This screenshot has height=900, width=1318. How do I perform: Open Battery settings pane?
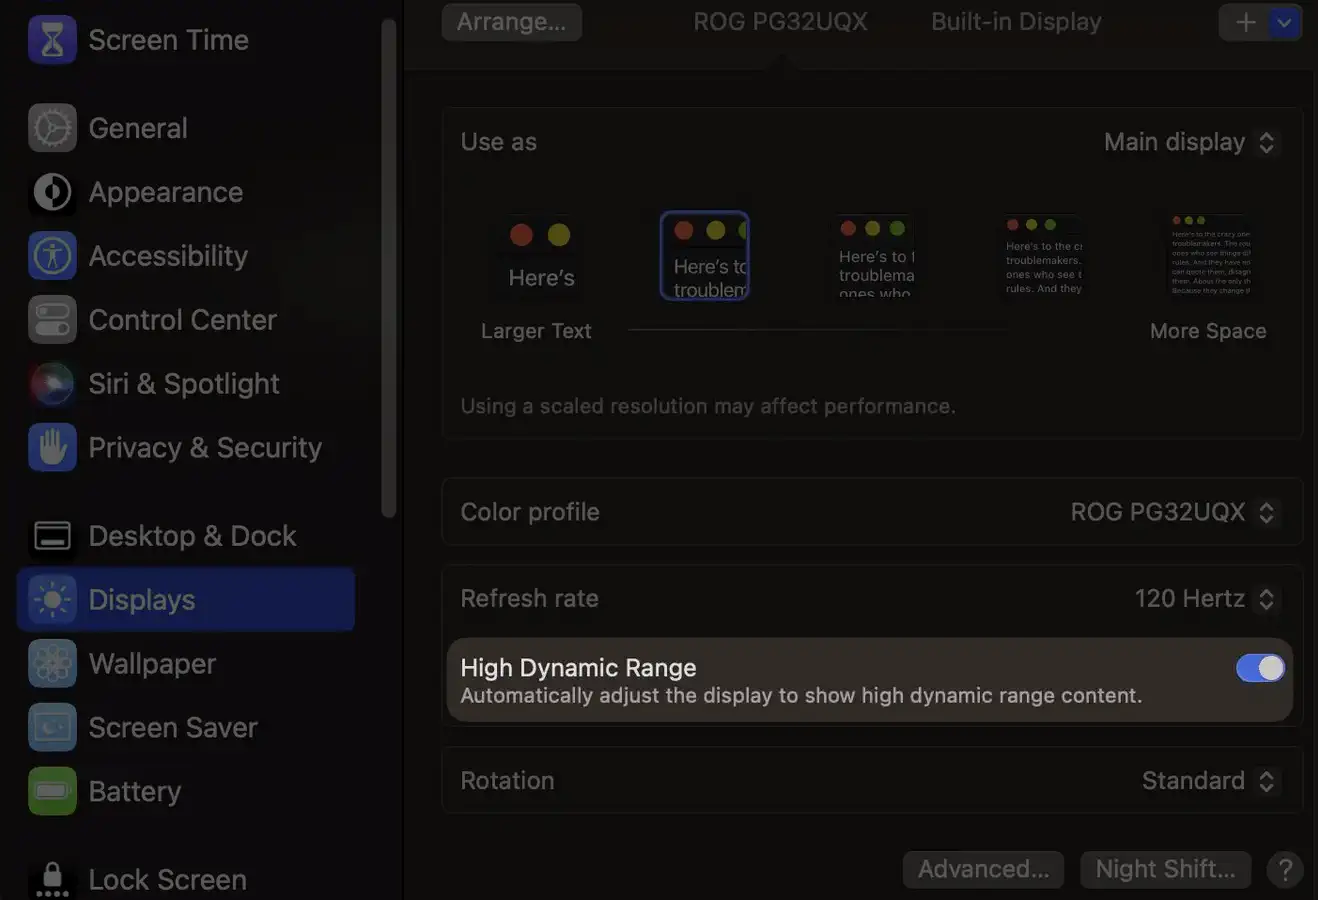click(186, 792)
